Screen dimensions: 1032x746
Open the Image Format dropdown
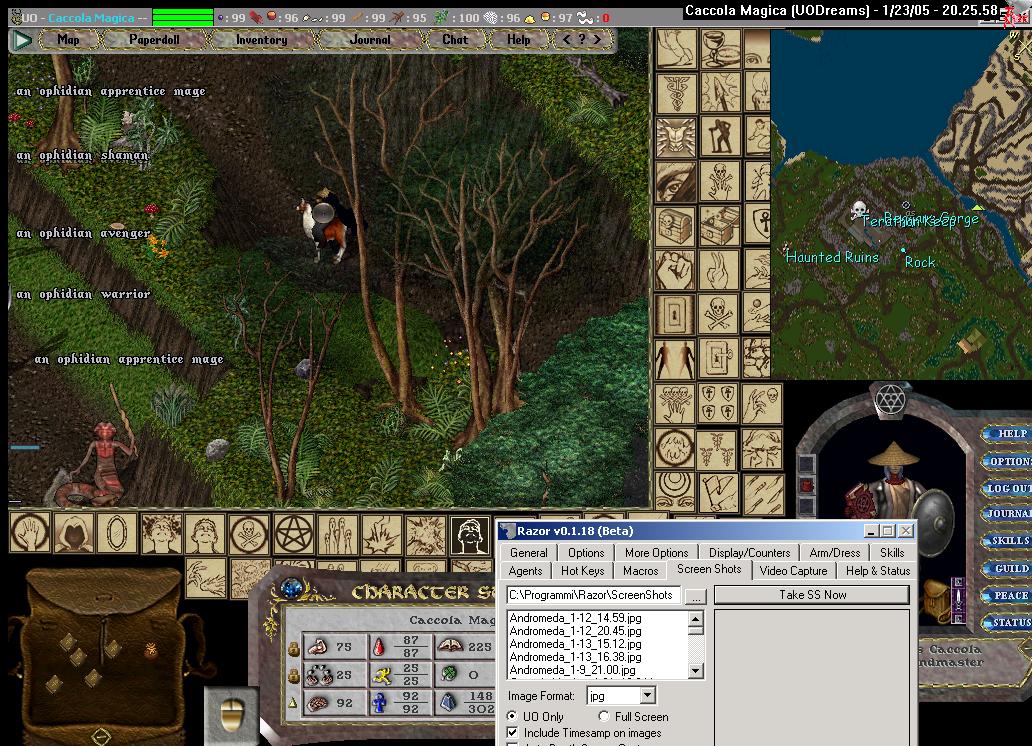coord(648,695)
